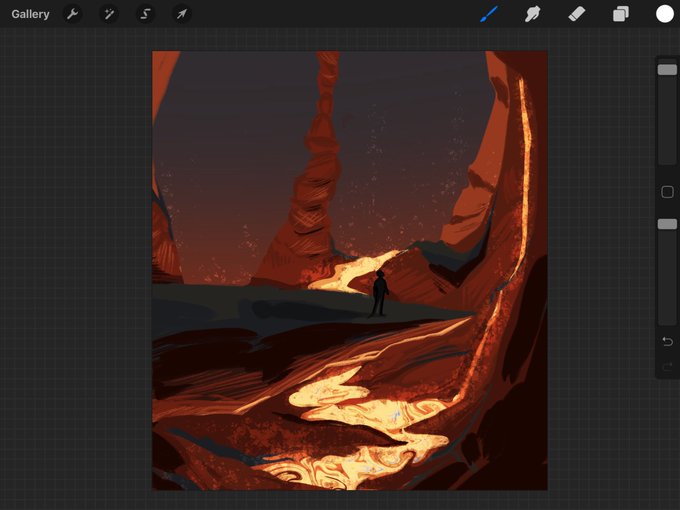Undo the last stroke with sidebar arrow

tap(667, 341)
